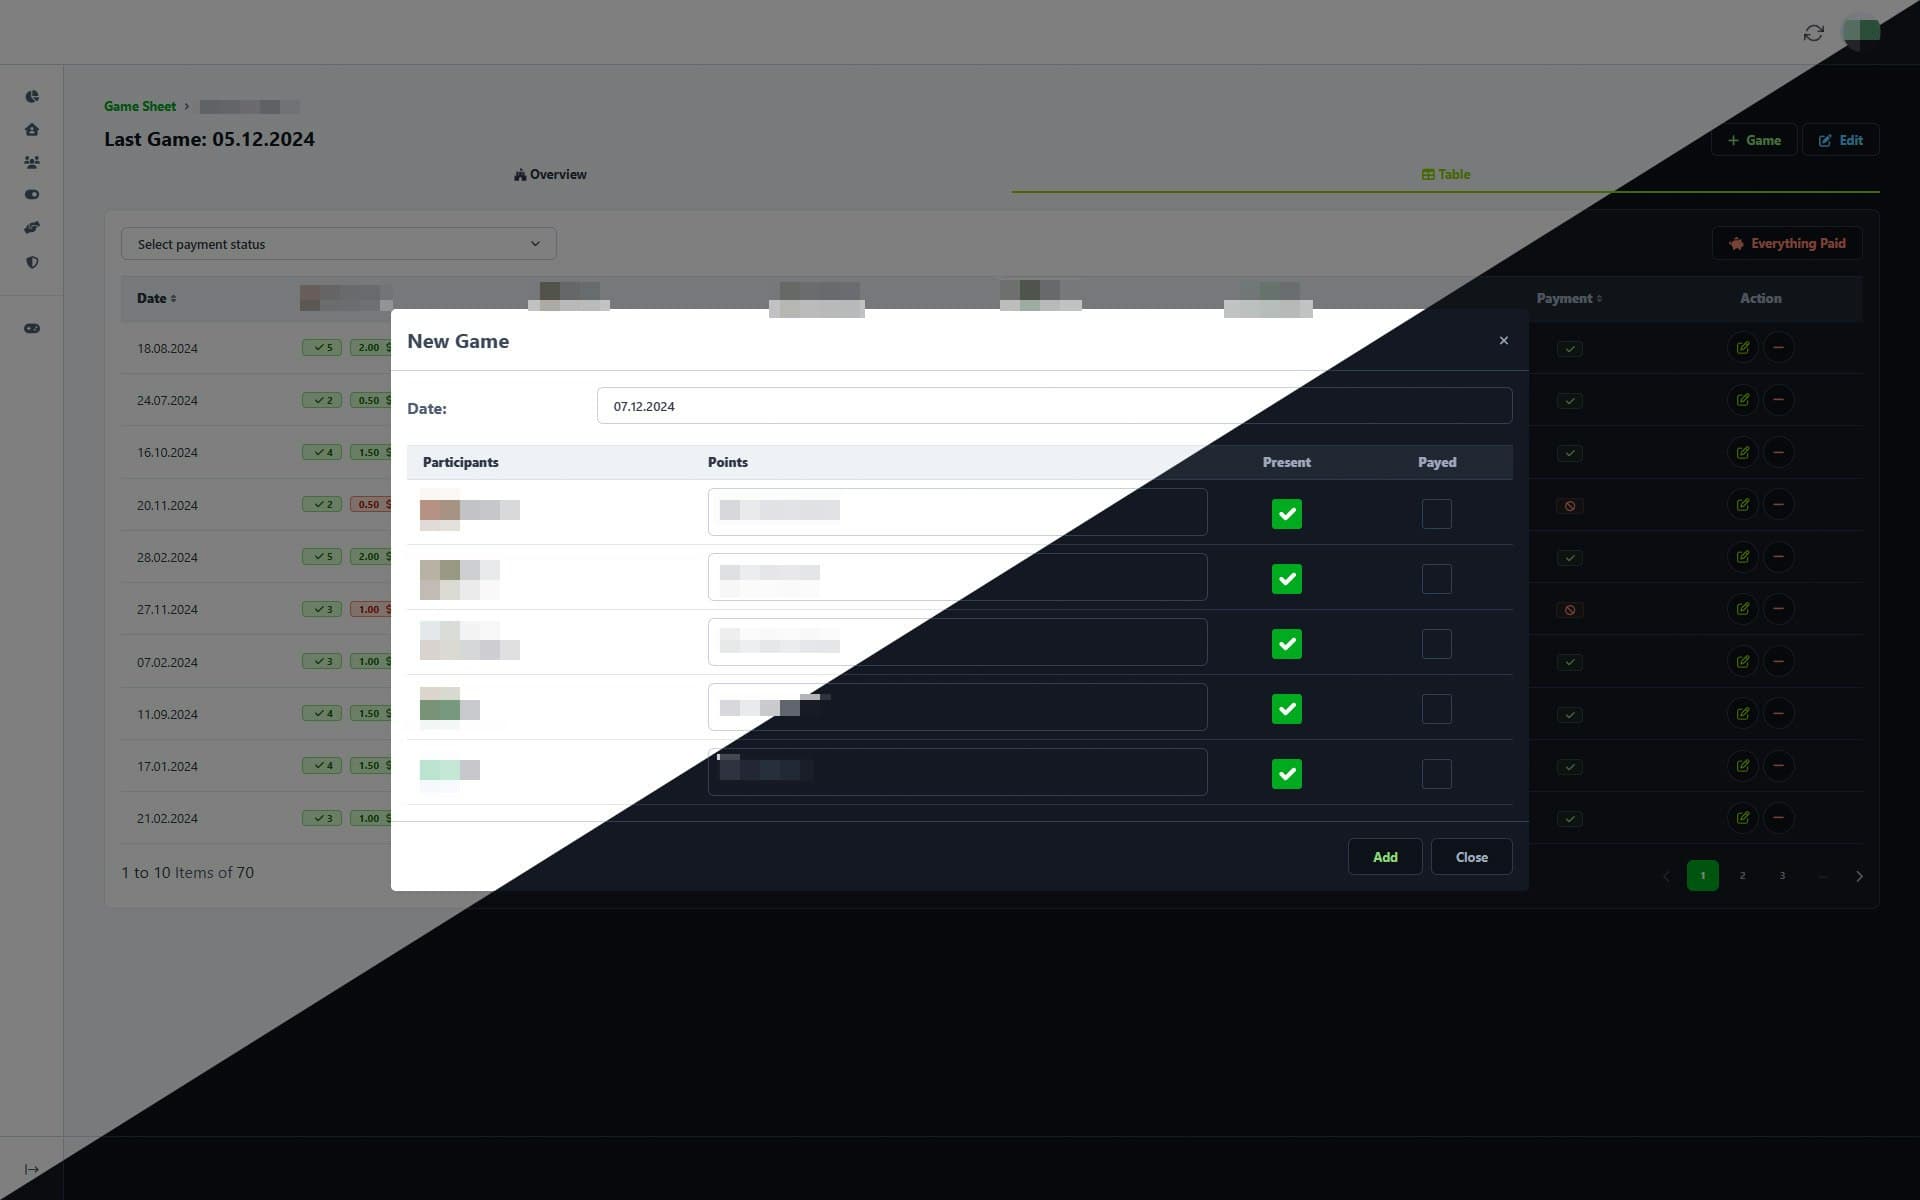Open the Game Sheet breadcrumb link
Screen dimensions: 1920x1200
tap(139, 106)
